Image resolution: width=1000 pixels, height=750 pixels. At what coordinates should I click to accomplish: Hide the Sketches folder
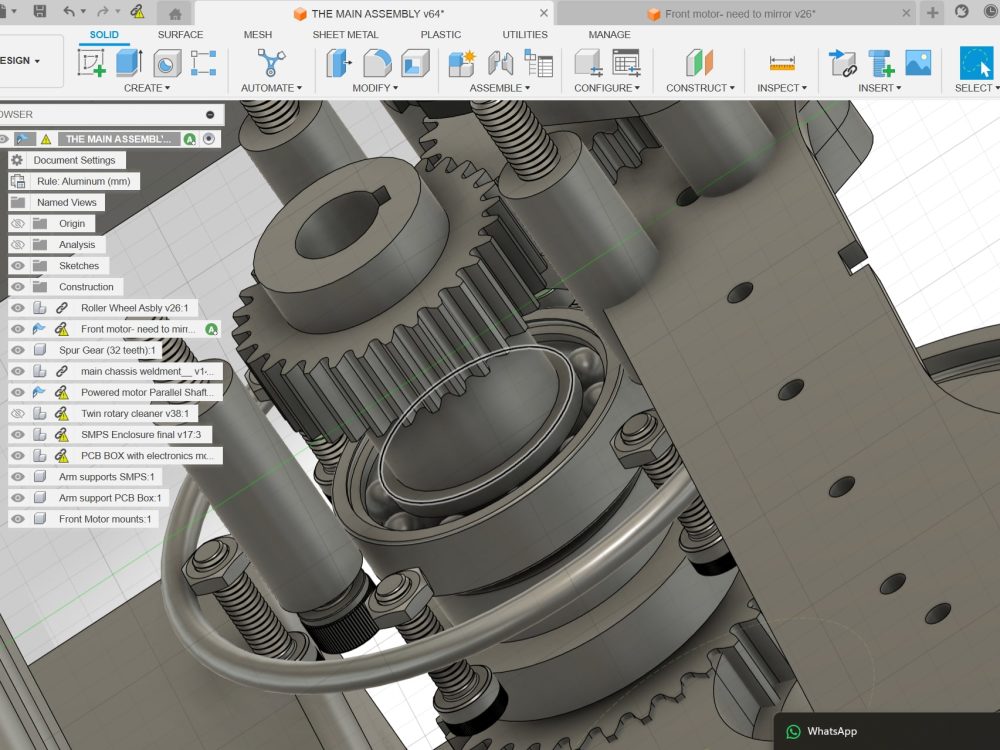18,265
